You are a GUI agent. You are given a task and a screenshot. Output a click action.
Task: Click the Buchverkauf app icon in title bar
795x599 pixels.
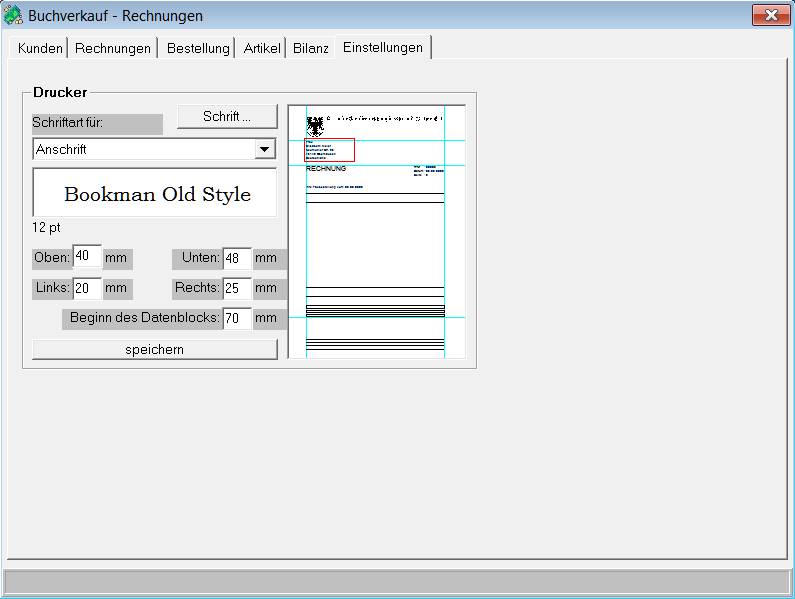click(x=14, y=15)
